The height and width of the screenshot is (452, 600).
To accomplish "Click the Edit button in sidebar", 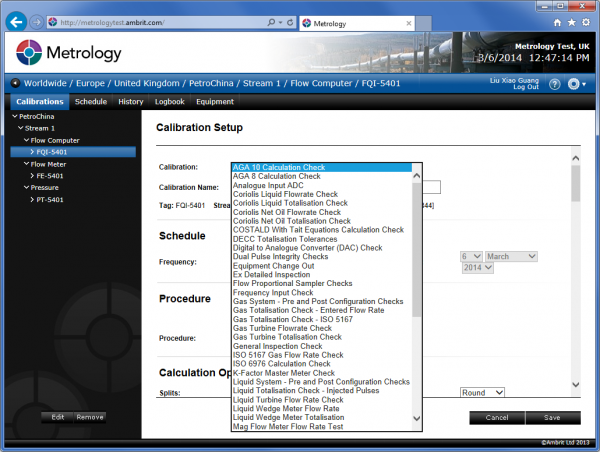I will [x=57, y=417].
